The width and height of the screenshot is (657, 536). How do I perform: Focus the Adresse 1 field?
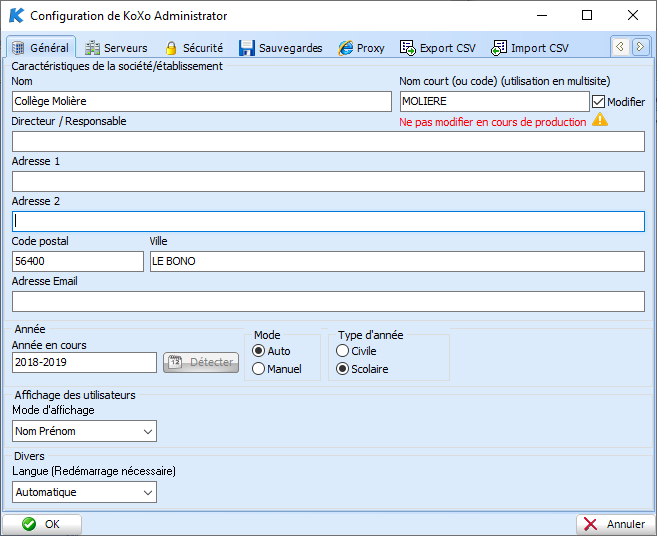tap(328, 181)
